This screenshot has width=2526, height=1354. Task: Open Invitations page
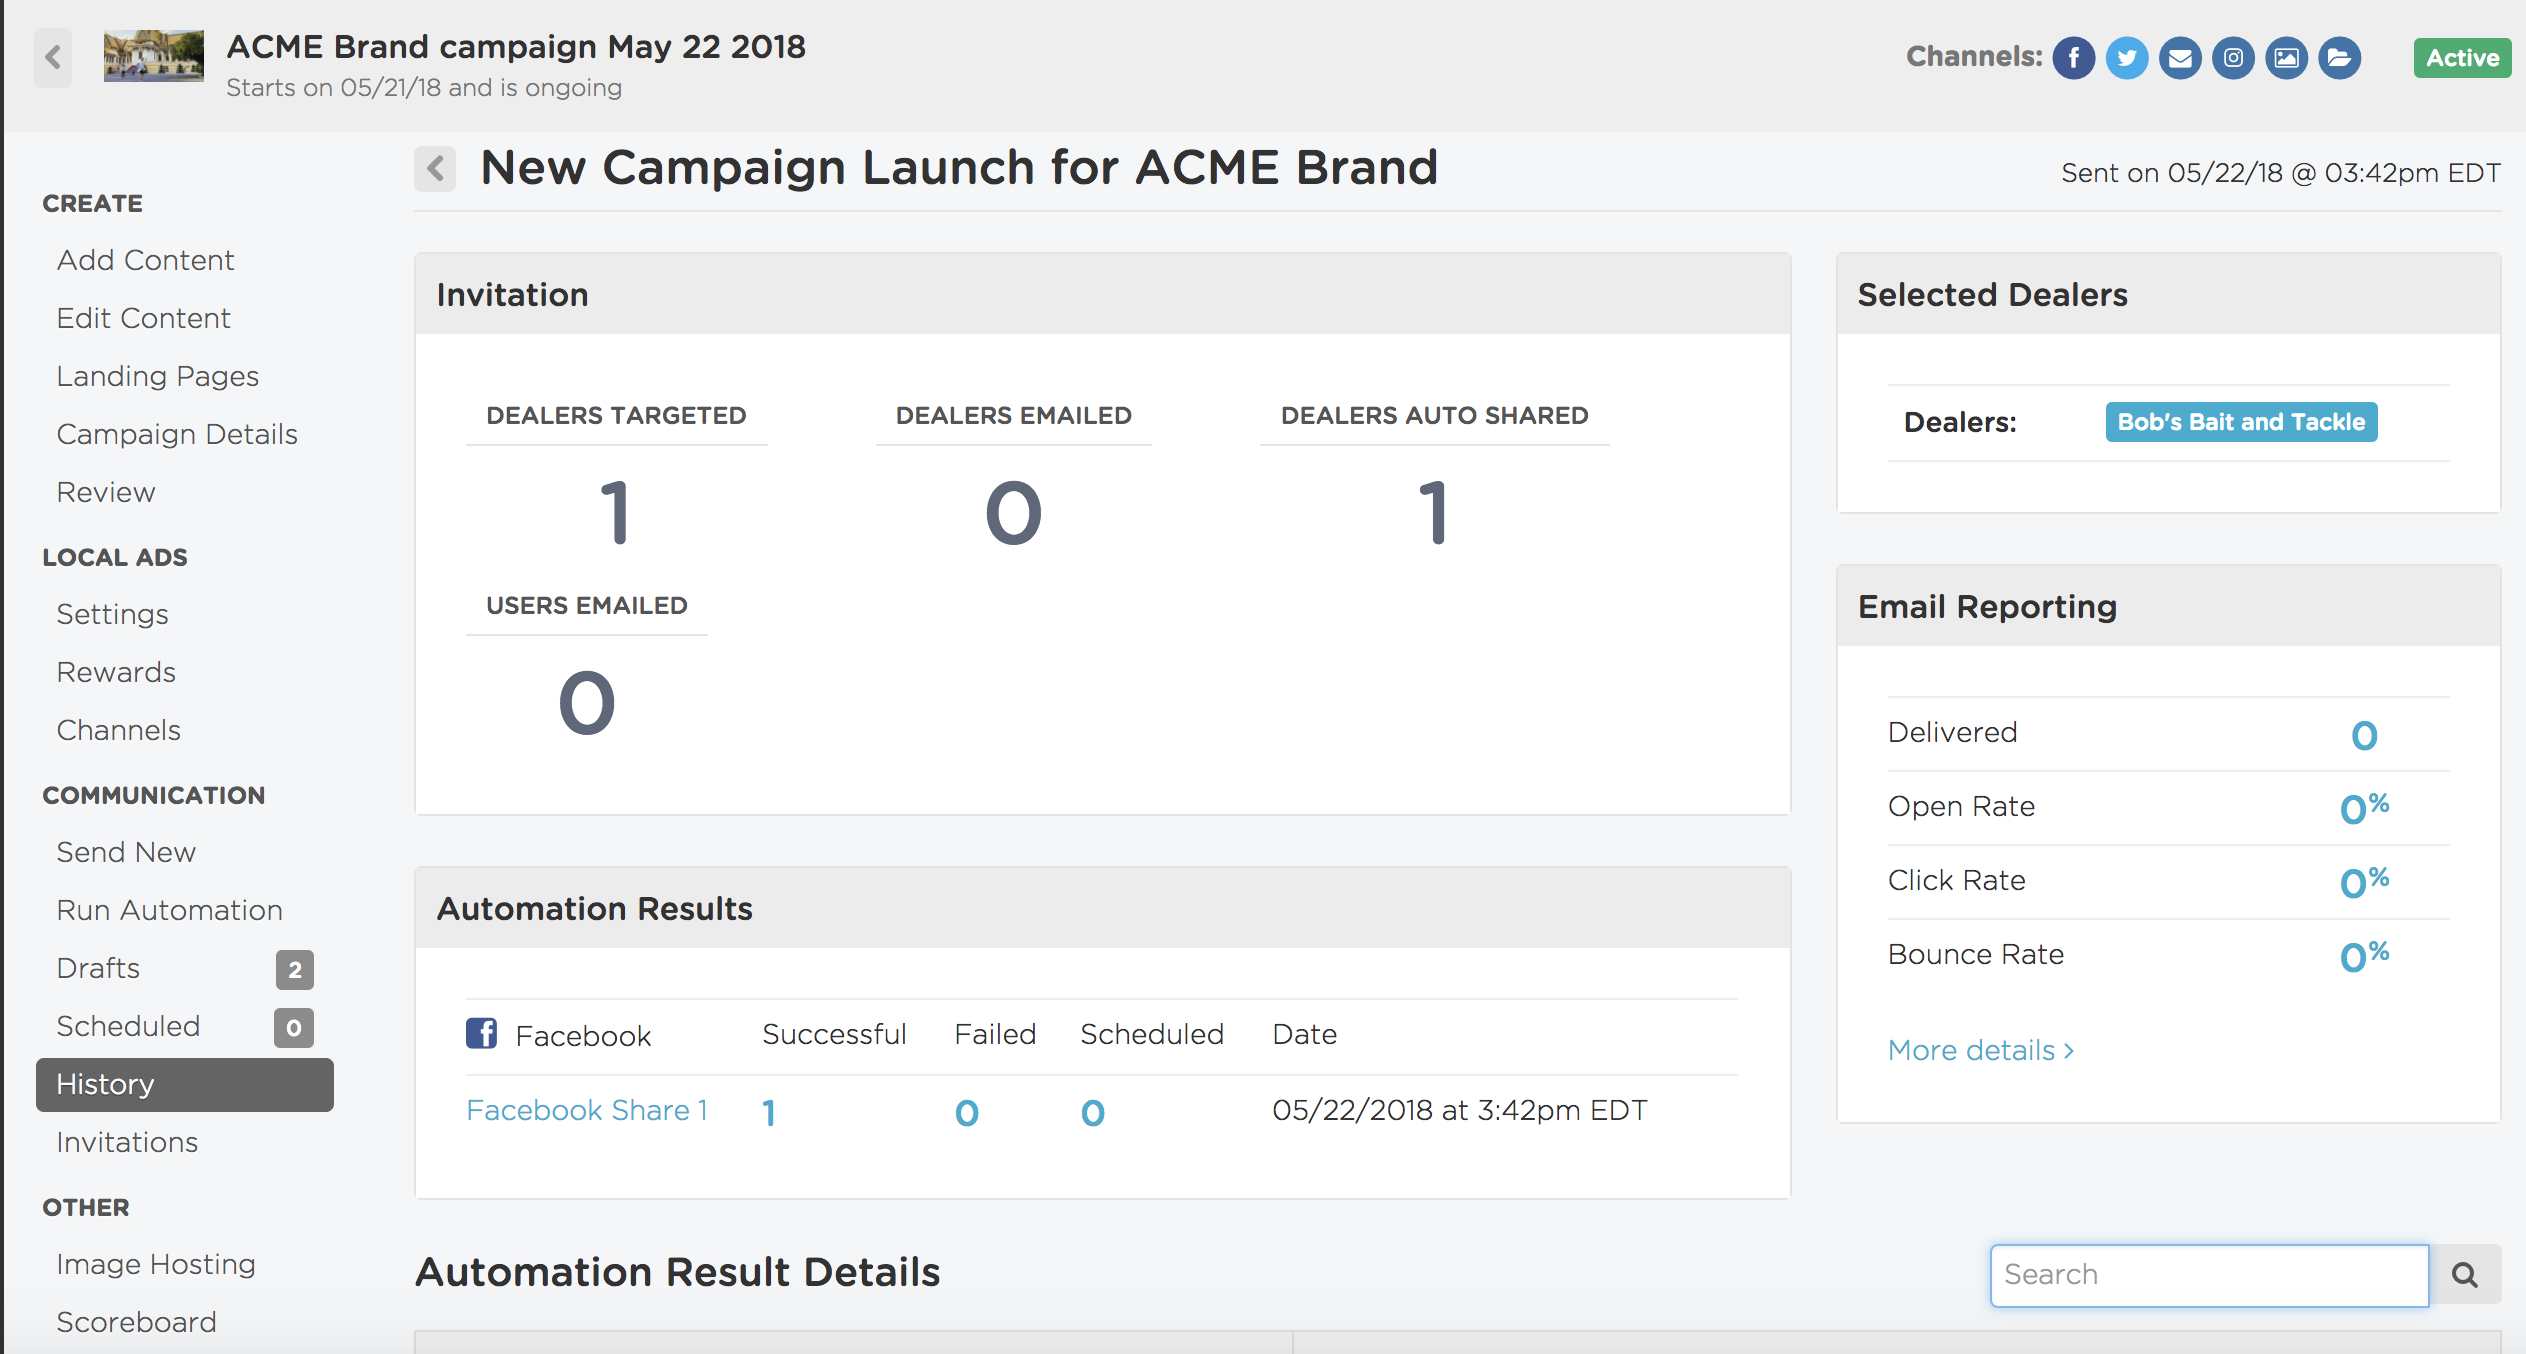(127, 1142)
